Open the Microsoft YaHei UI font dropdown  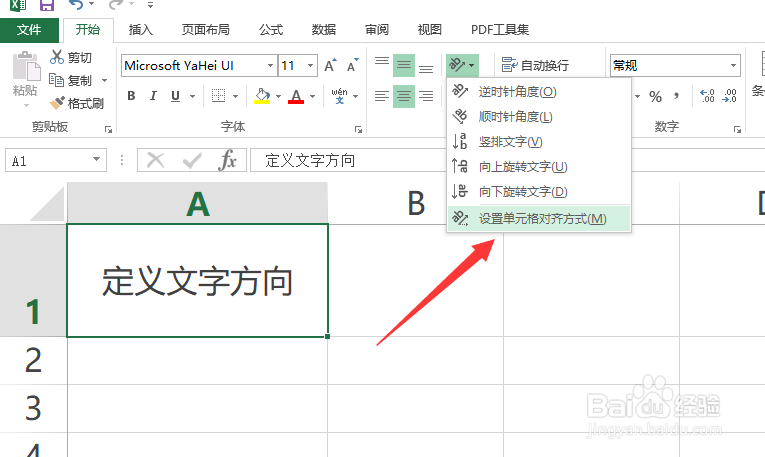coord(270,65)
